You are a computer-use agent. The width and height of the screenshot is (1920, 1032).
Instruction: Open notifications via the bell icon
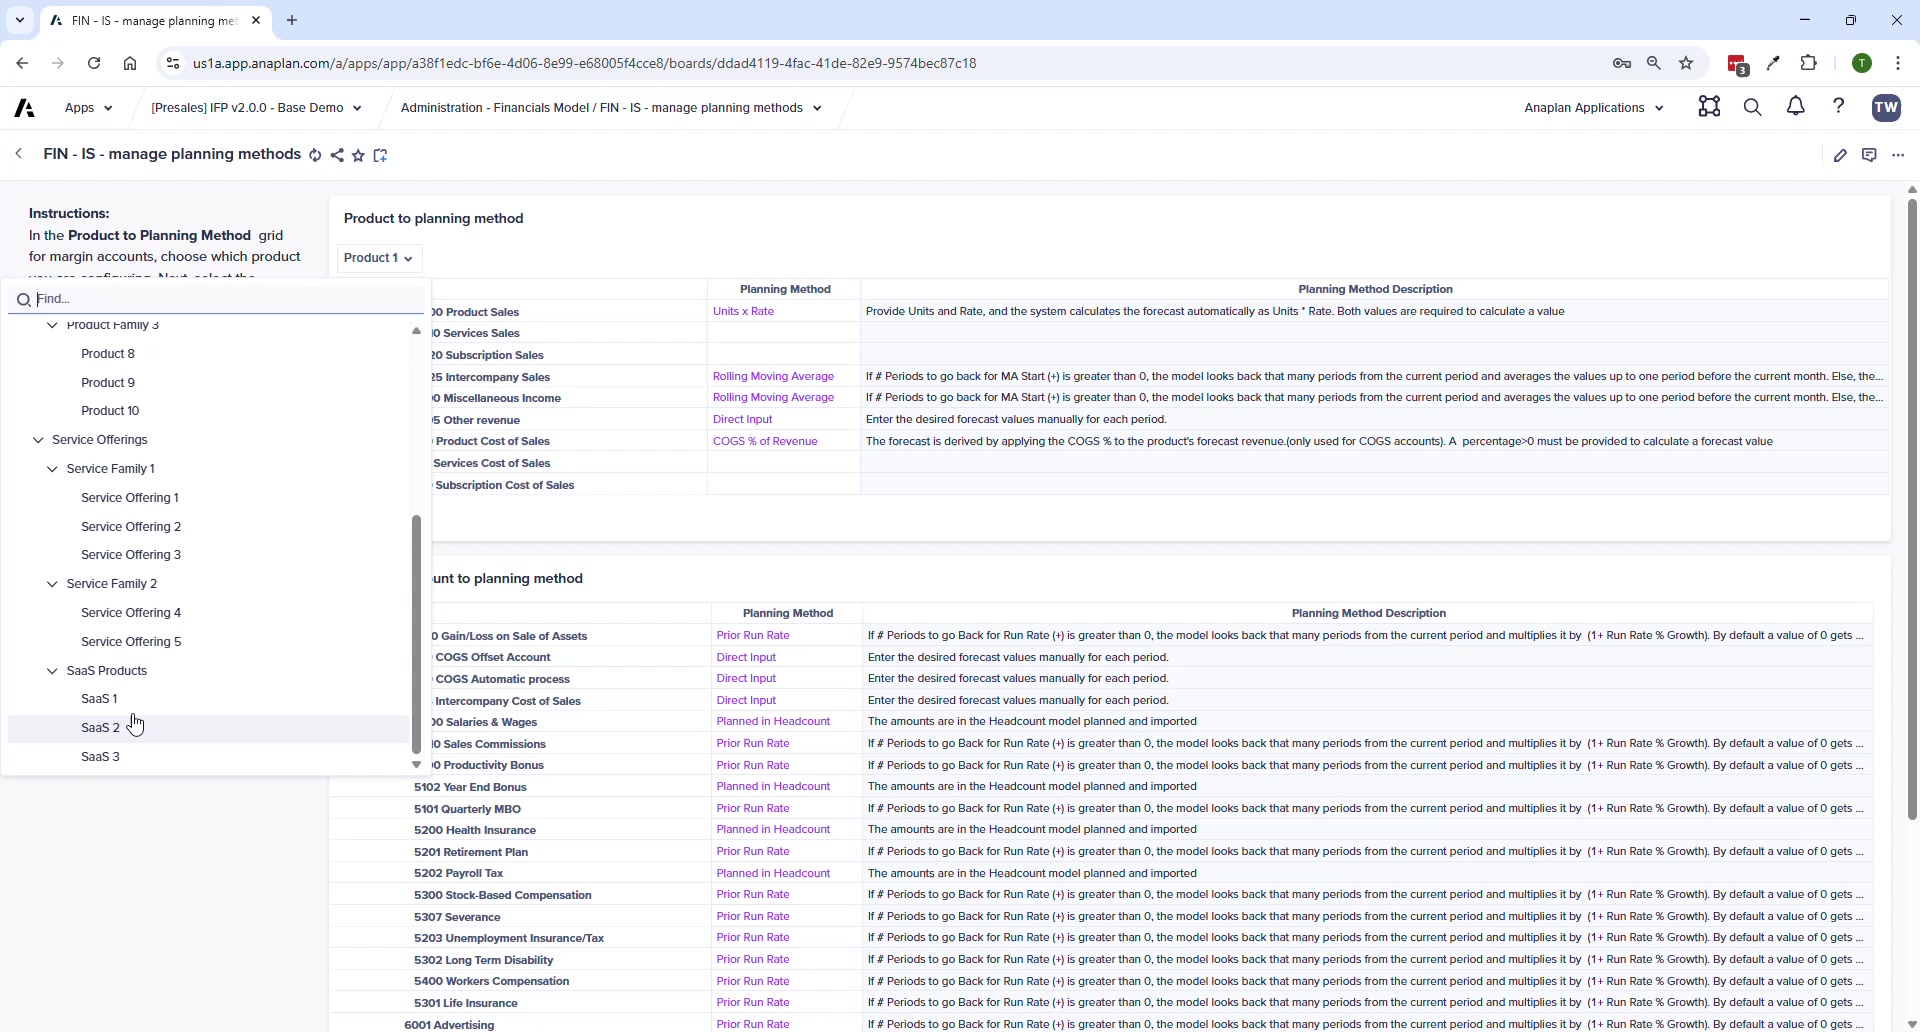pos(1795,107)
